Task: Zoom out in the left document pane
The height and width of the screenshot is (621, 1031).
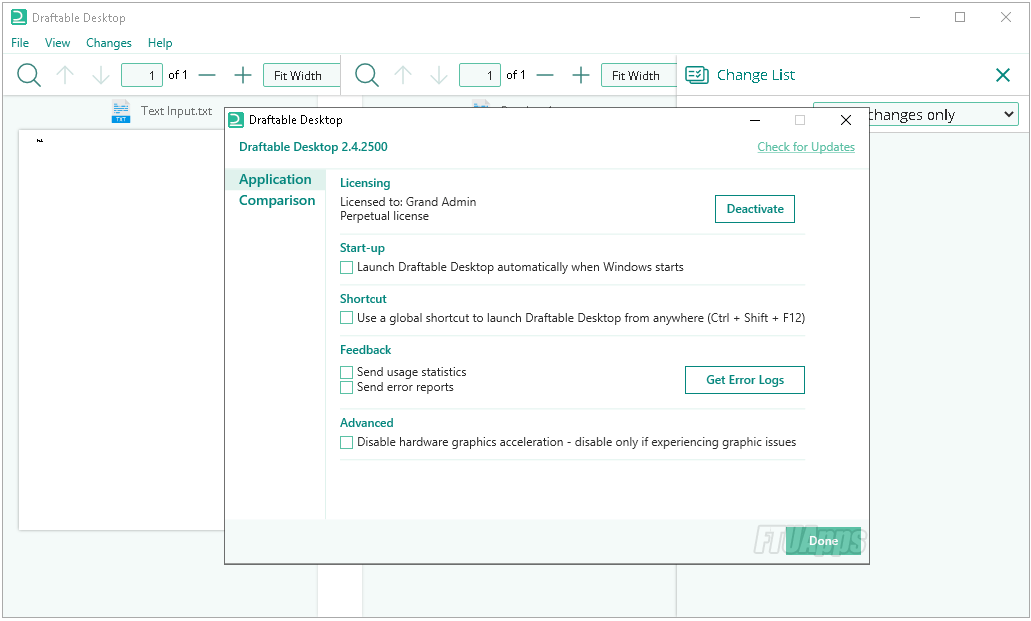Action: [x=207, y=75]
